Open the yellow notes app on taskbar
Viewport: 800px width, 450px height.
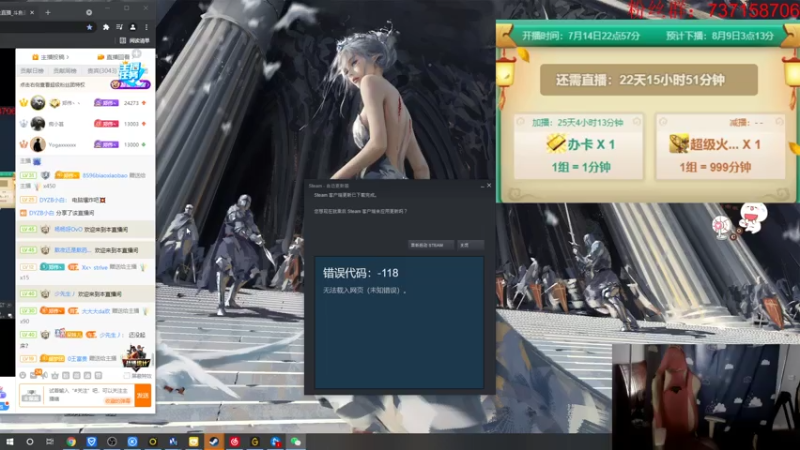[x=193, y=441]
